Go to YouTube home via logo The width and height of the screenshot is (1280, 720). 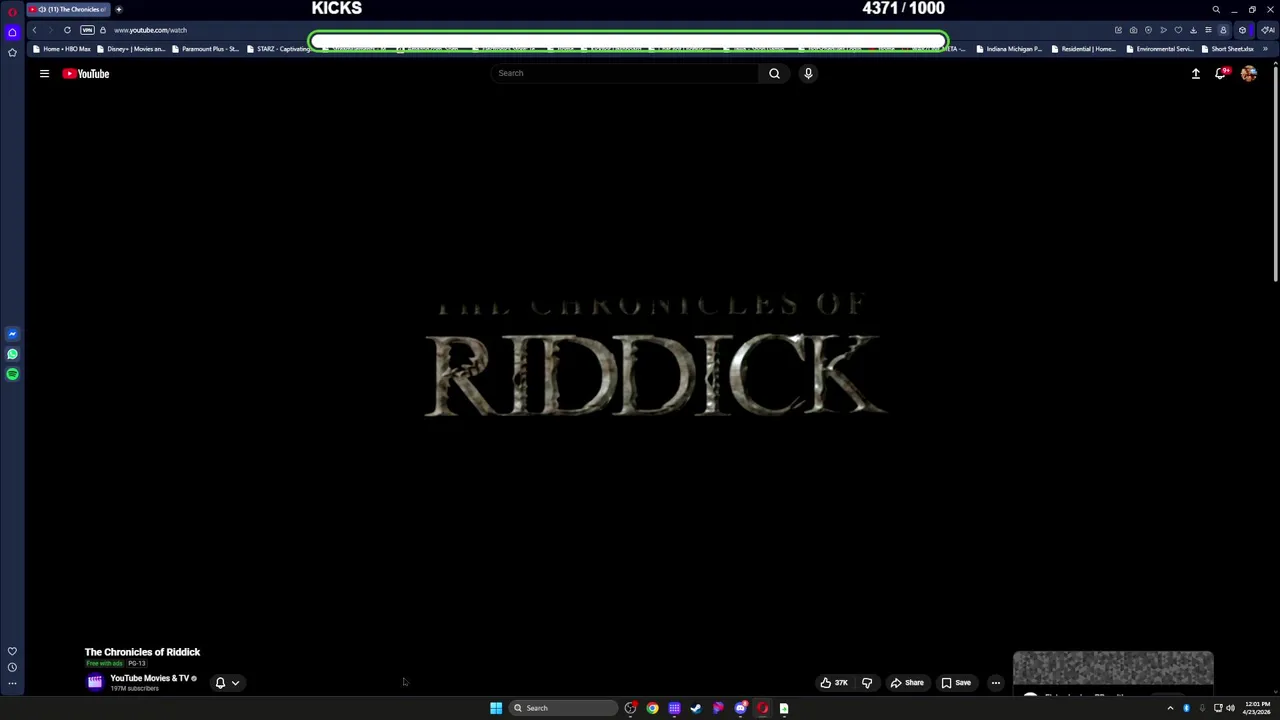pos(86,73)
